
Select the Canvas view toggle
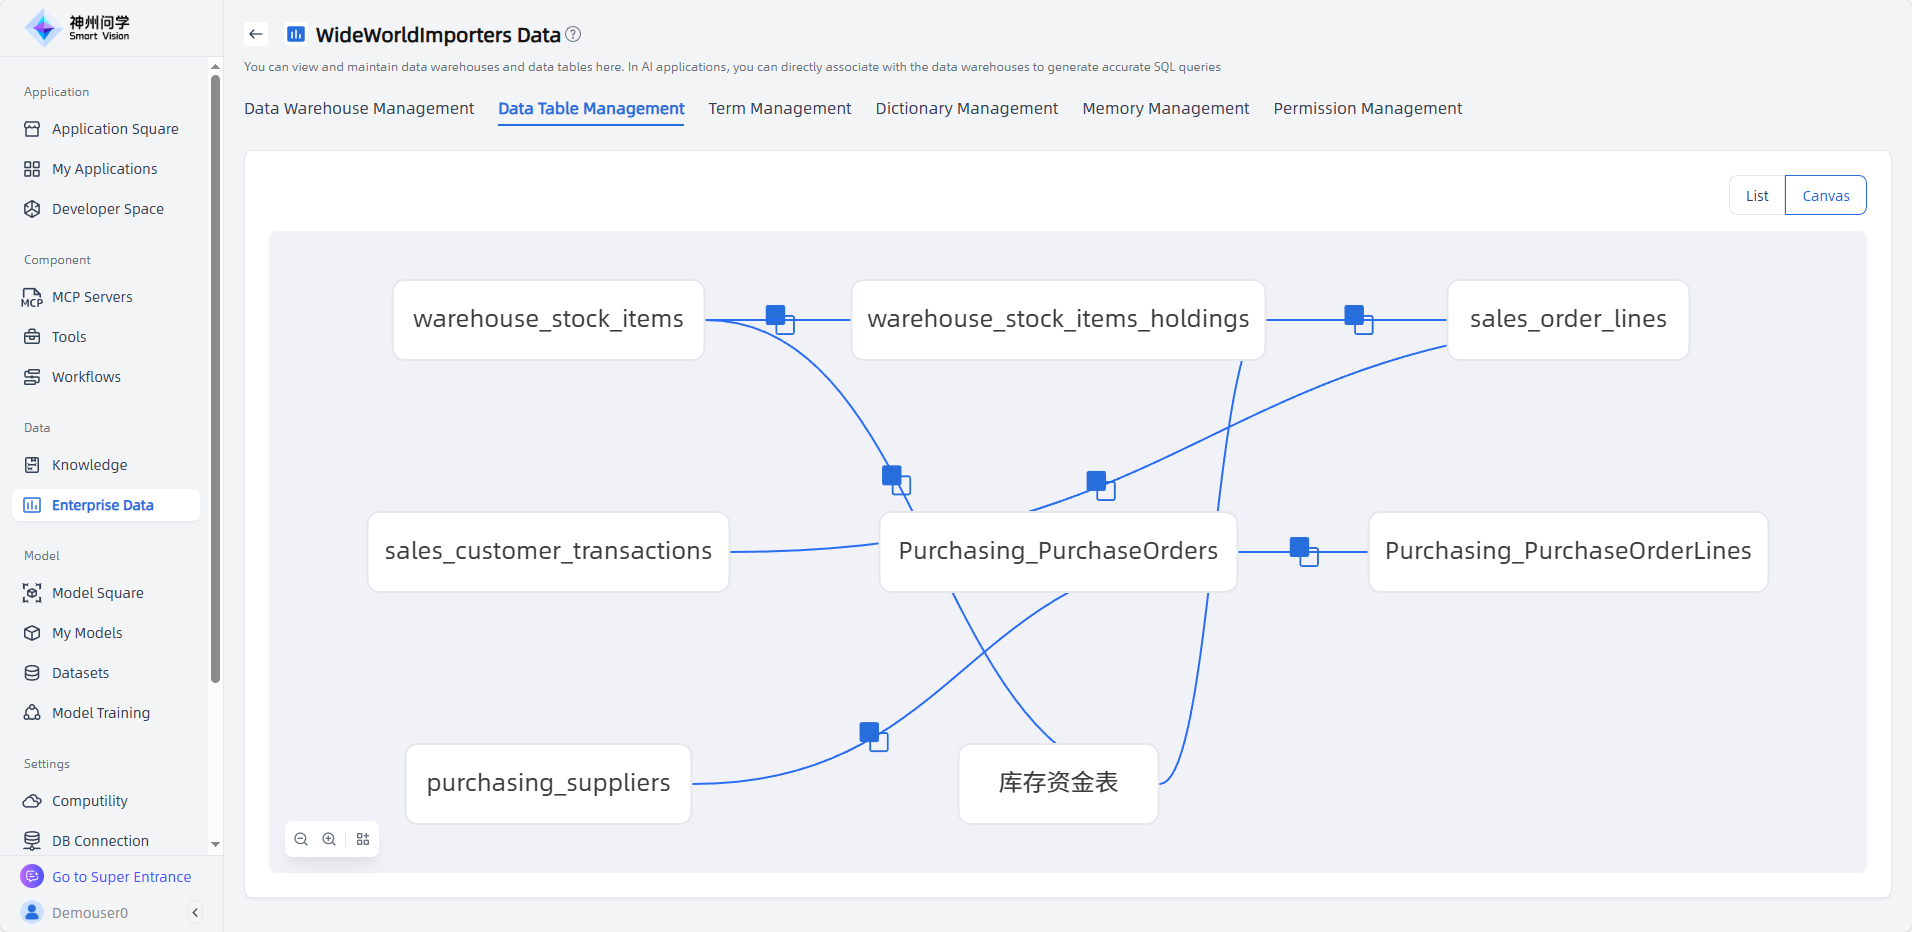click(x=1825, y=196)
